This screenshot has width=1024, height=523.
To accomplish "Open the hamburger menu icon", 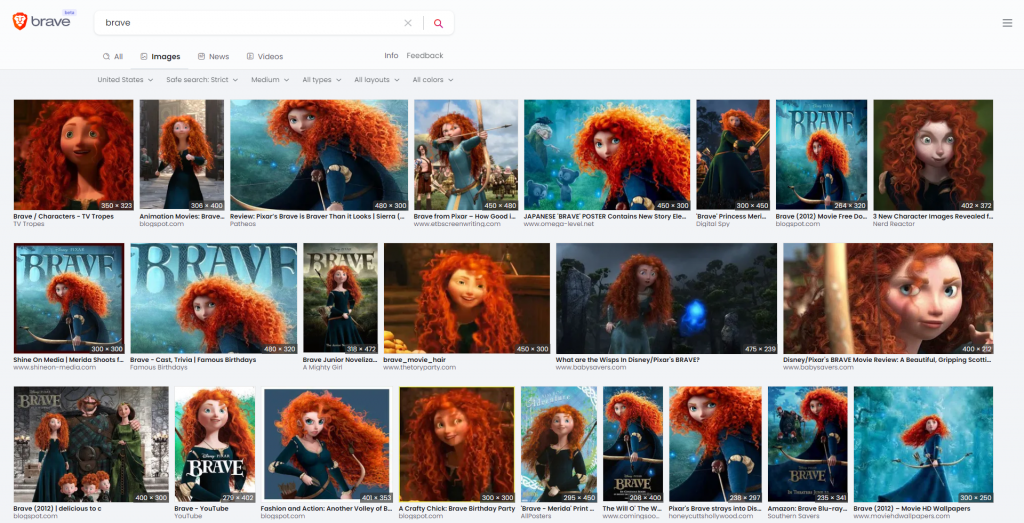I will 1006,23.
